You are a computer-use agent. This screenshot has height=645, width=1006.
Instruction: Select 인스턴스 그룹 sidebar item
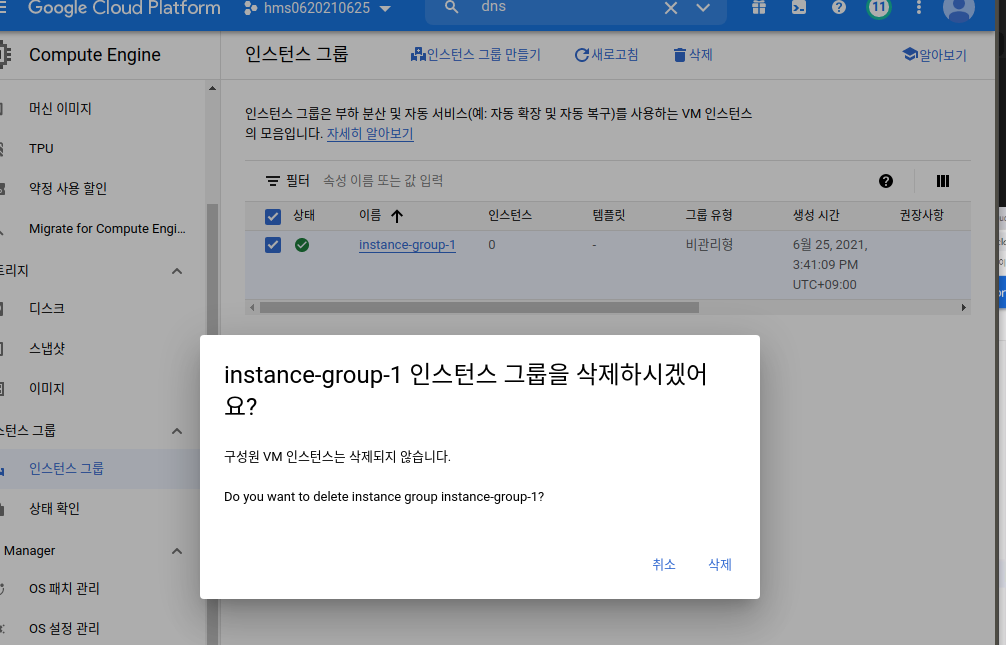coord(99,469)
